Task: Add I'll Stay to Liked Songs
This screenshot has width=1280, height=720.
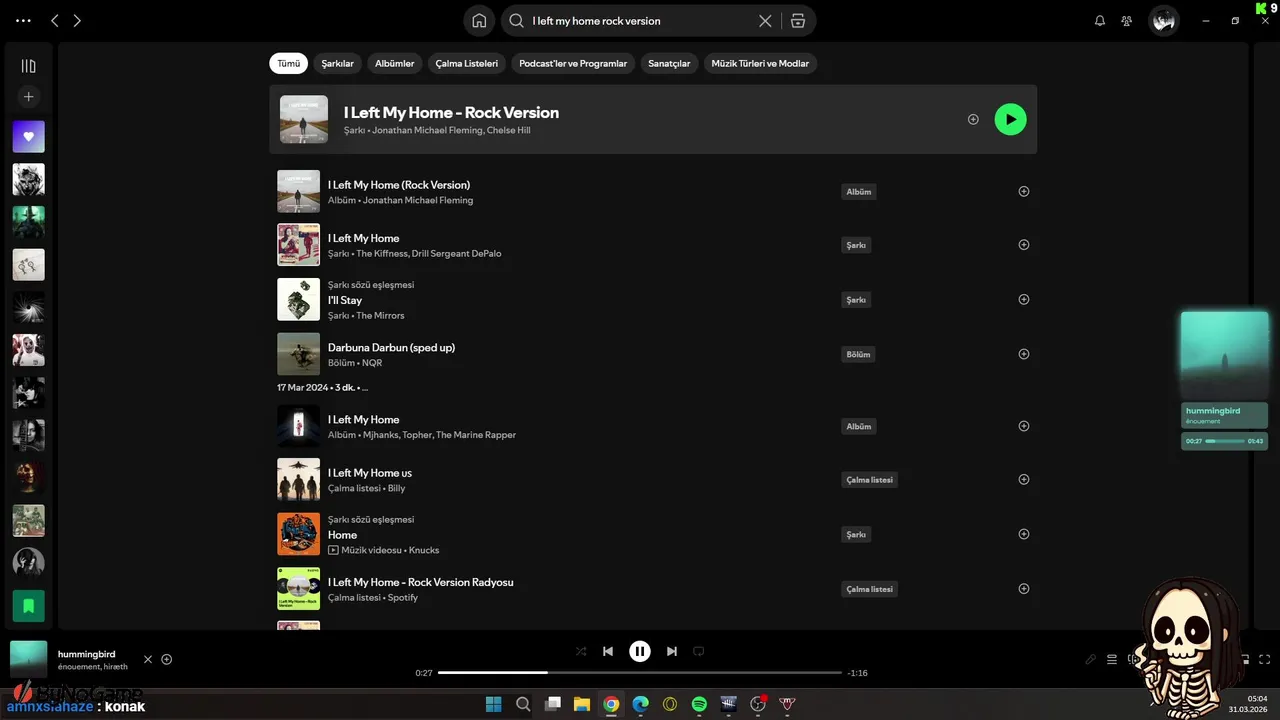Action: tap(1023, 299)
